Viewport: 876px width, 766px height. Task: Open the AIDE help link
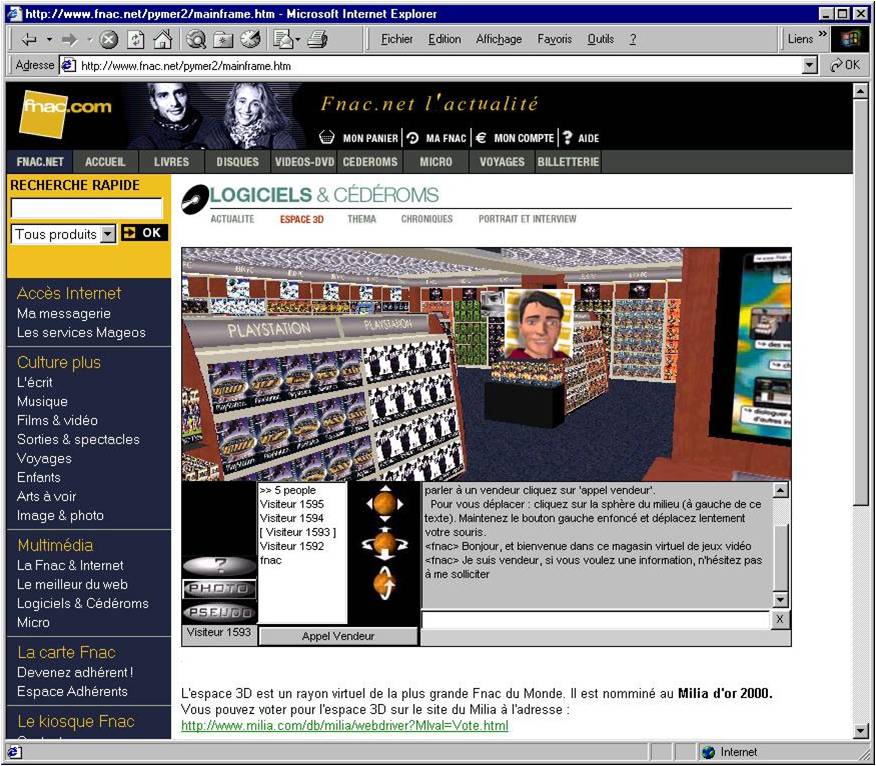581,138
